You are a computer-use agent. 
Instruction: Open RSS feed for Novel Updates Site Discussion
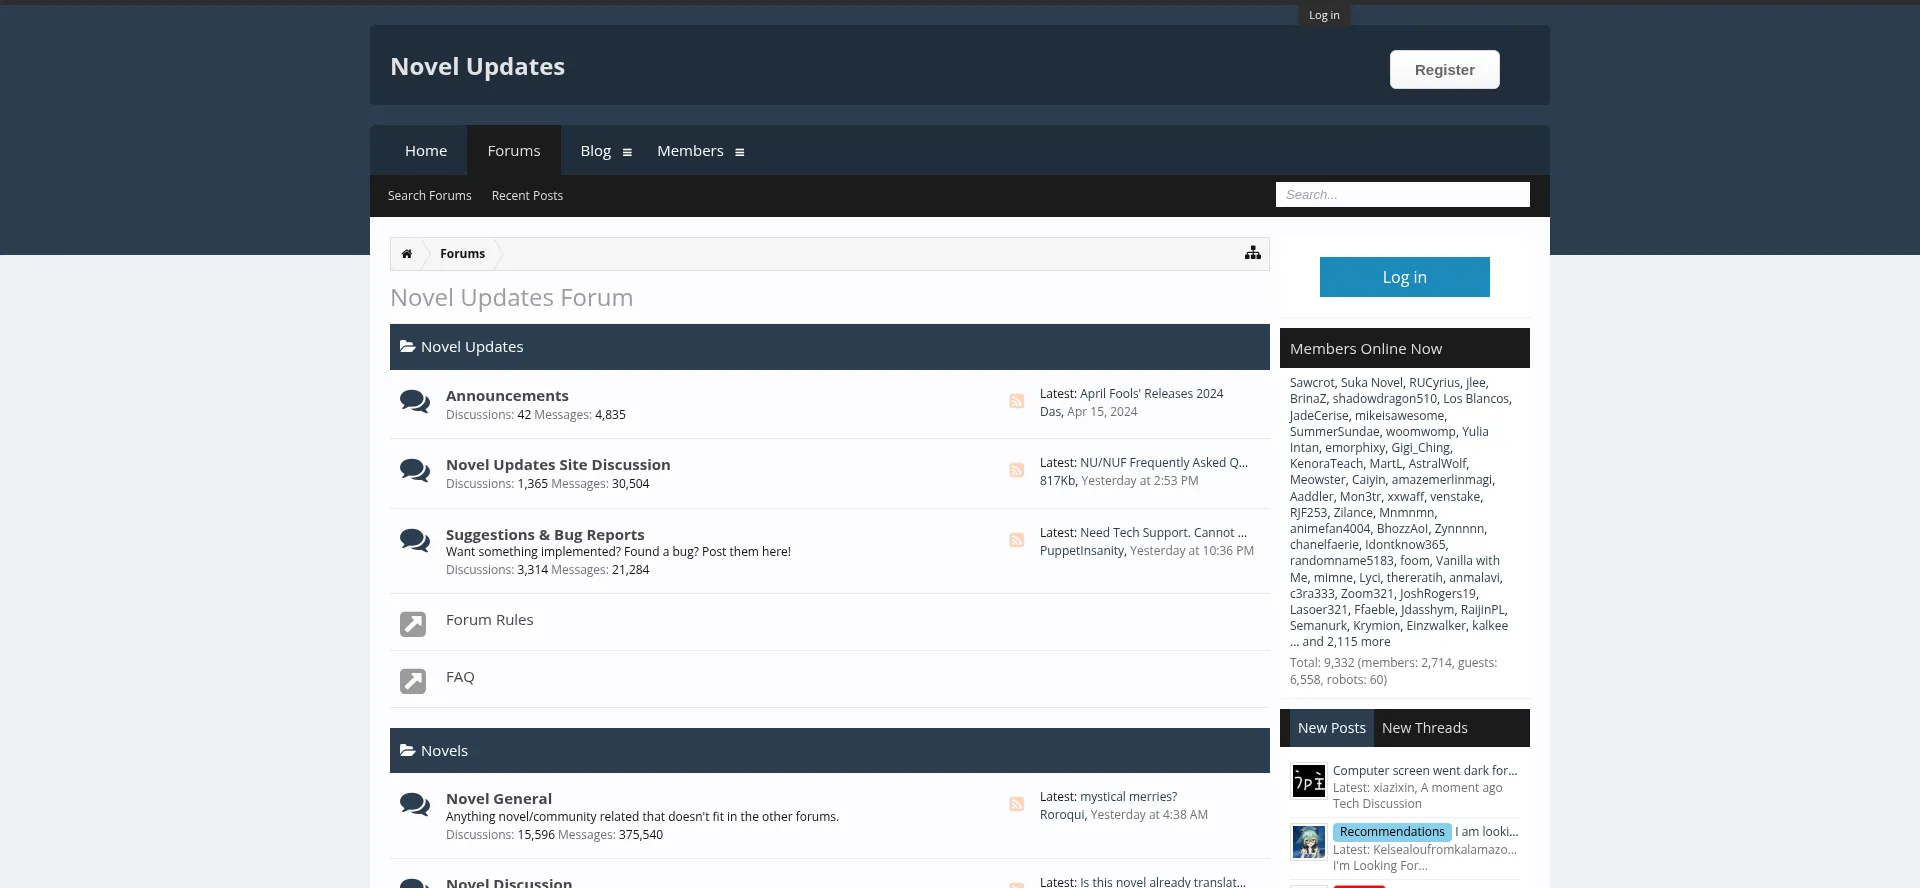(x=1016, y=471)
